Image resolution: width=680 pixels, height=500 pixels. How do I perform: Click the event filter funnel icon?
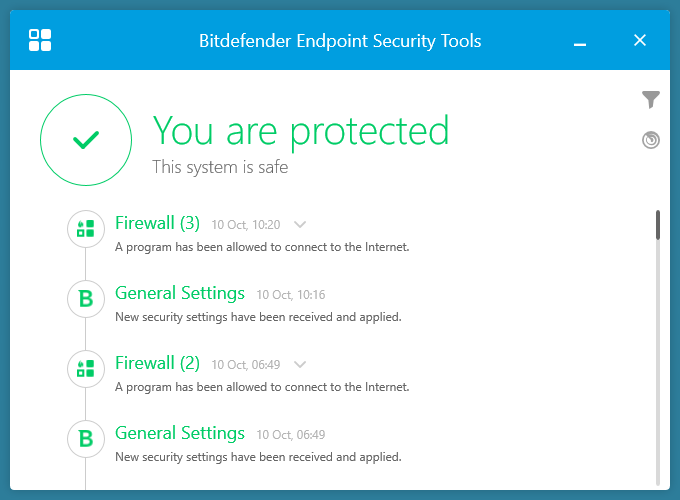coord(651,99)
